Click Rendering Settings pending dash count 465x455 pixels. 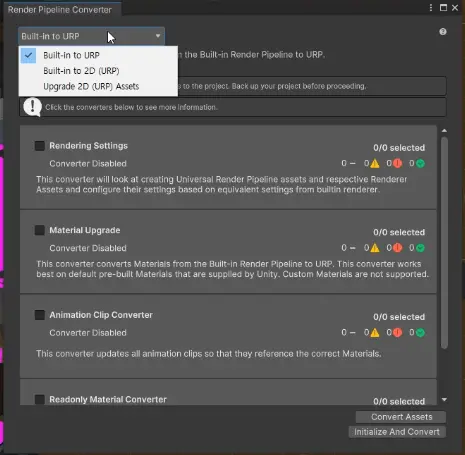[348, 163]
